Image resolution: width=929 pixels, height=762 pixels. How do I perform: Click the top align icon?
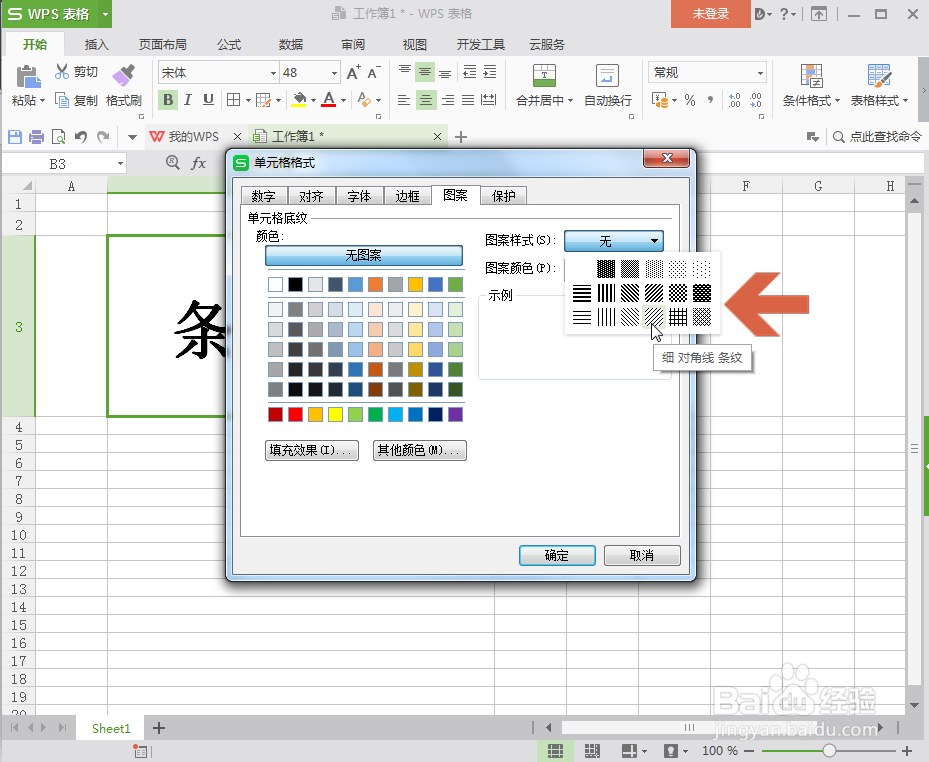pos(405,72)
